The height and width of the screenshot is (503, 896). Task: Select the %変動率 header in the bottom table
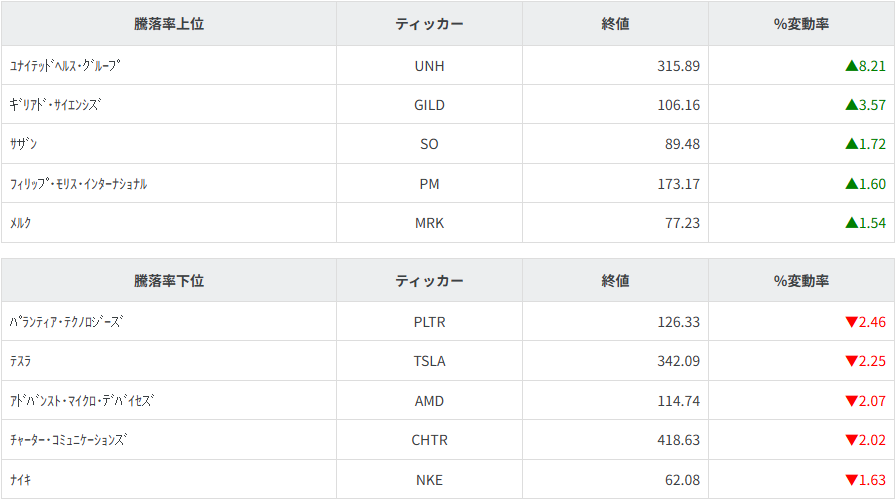(801, 281)
